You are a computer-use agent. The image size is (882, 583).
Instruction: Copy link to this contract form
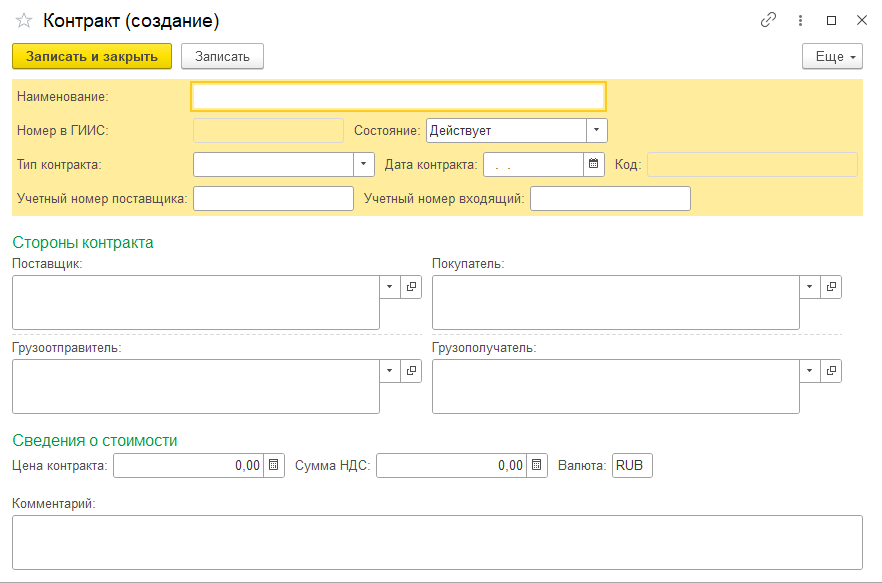pos(768,20)
